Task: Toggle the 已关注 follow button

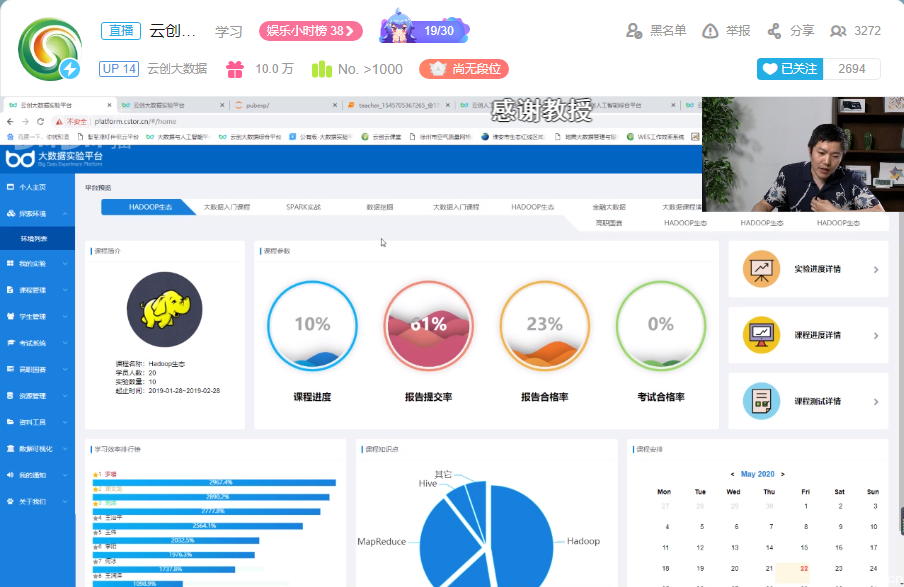Action: [790, 69]
